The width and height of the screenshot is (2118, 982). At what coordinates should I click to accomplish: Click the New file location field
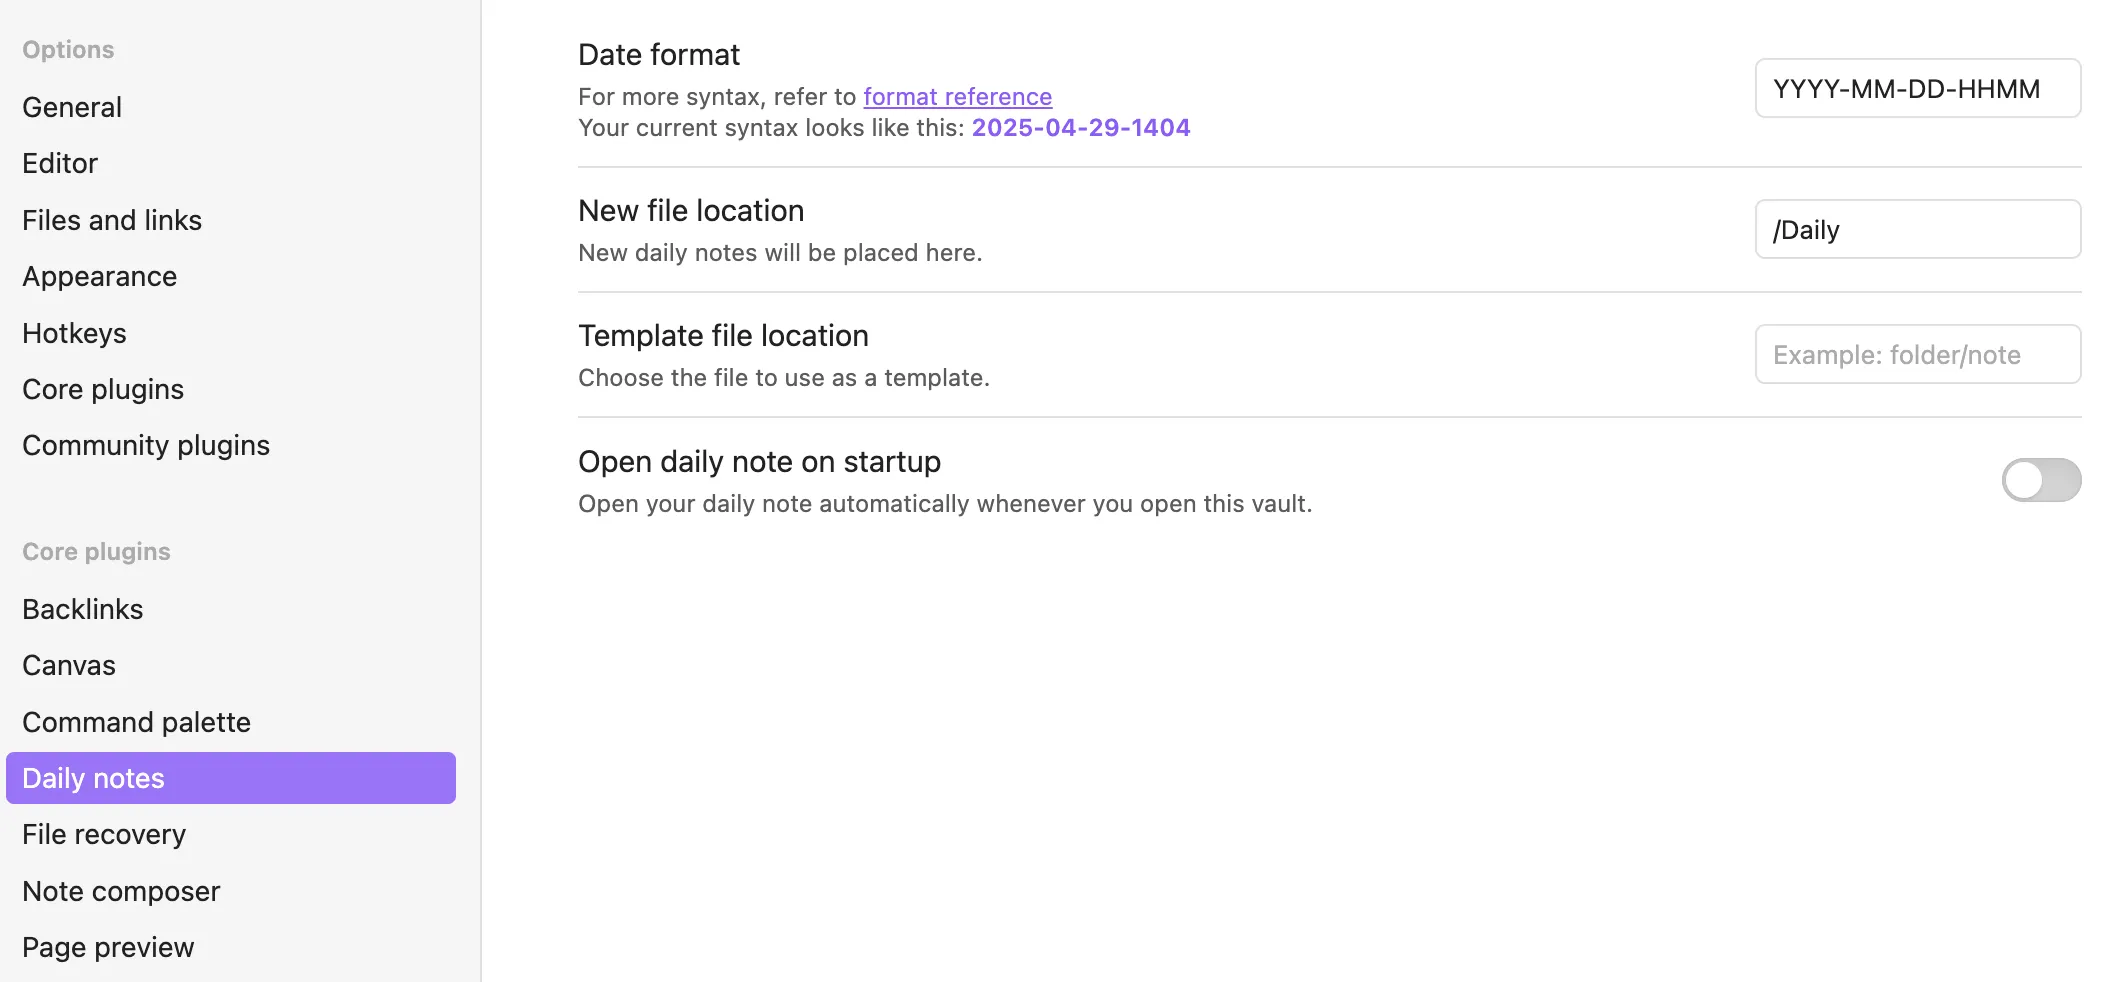[1918, 229]
